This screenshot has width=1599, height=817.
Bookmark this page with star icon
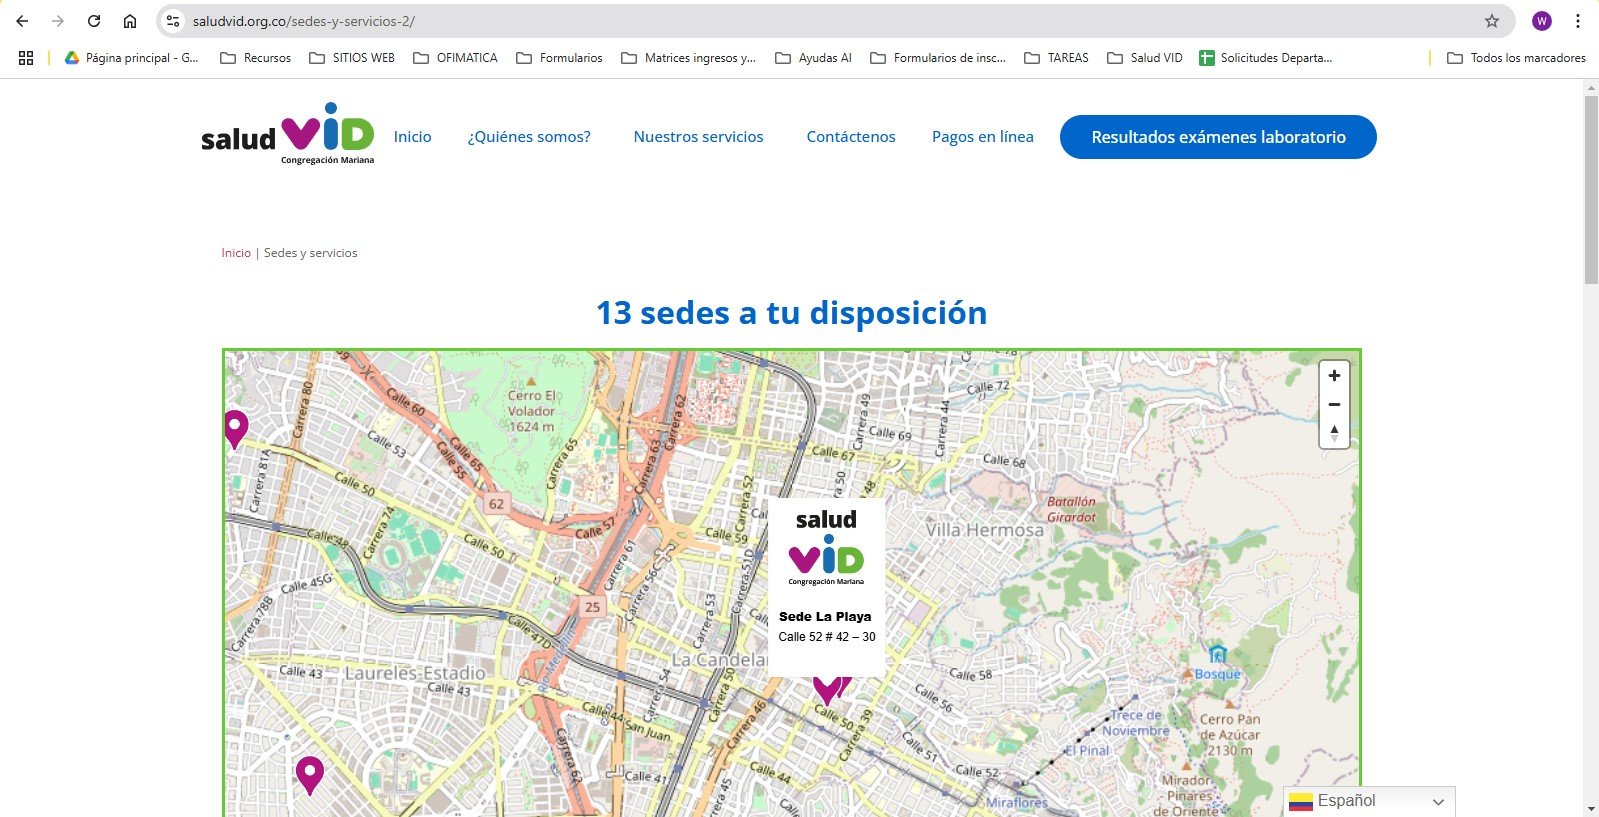coord(1491,21)
